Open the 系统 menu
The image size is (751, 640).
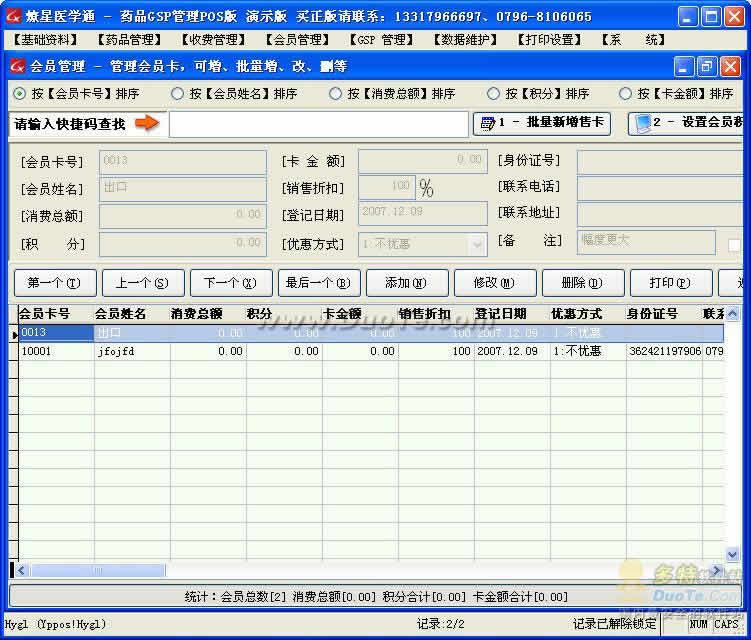[633, 40]
